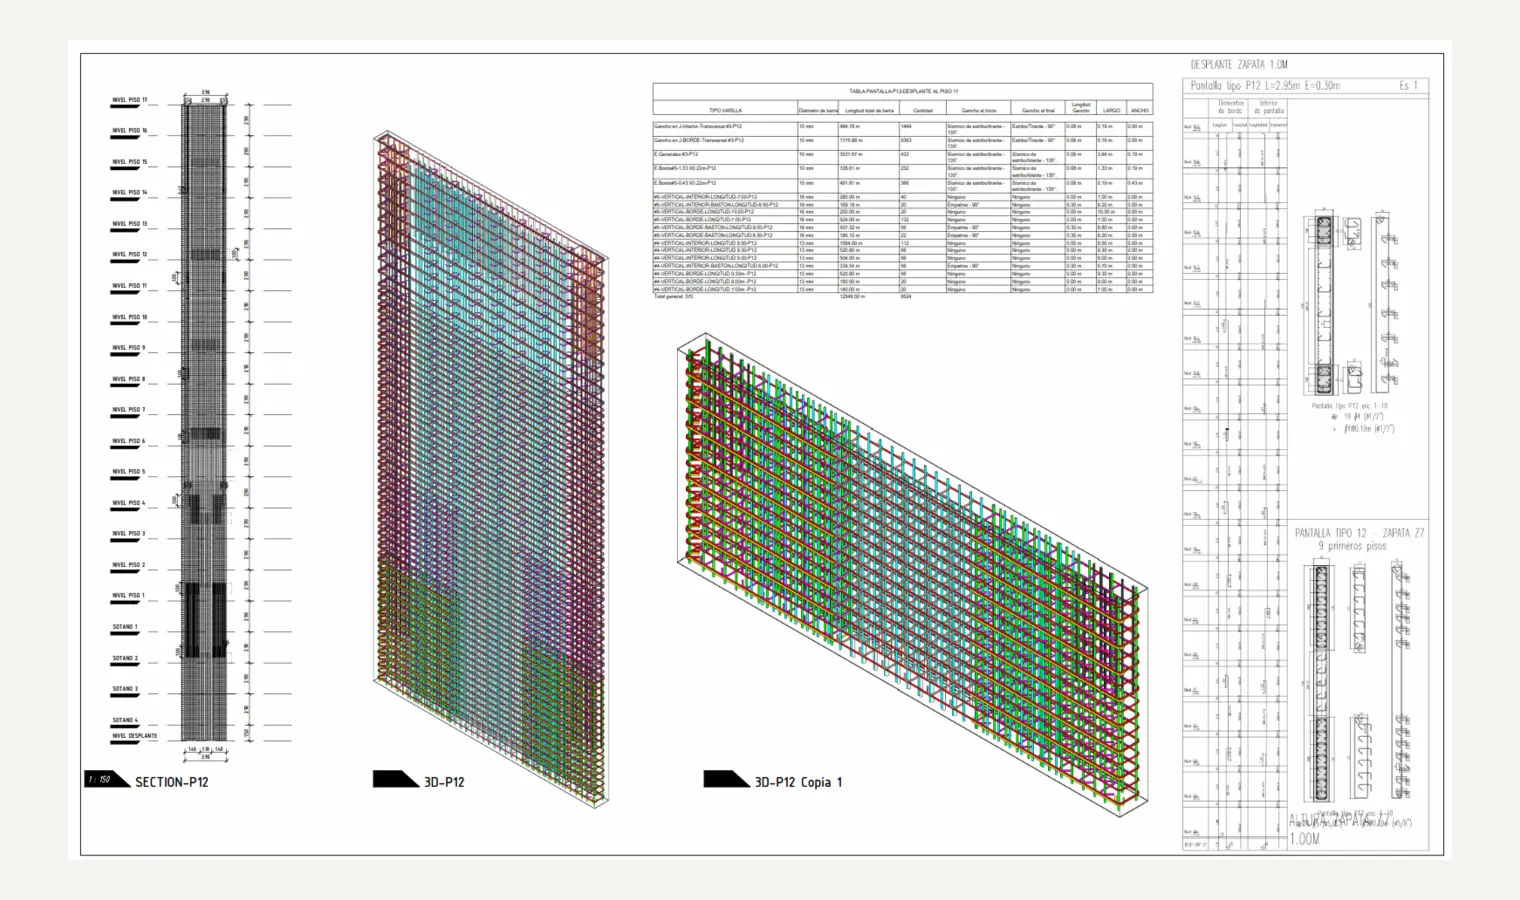Select the SOTANO 1 level label

[x=124, y=627]
